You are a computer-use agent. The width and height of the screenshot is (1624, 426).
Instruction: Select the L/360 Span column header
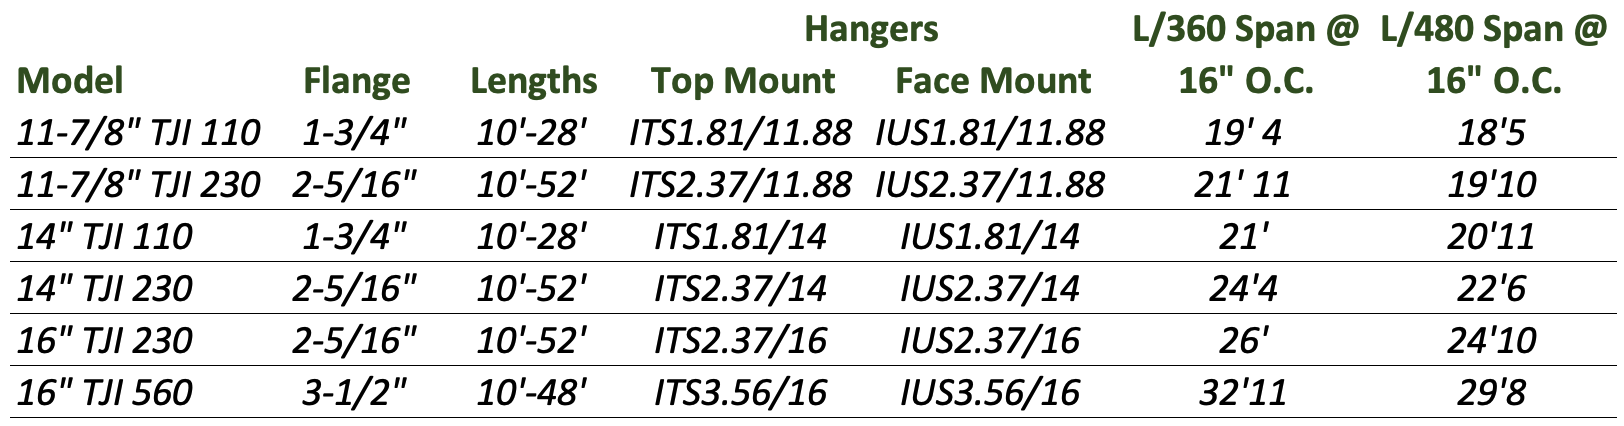1246,55
